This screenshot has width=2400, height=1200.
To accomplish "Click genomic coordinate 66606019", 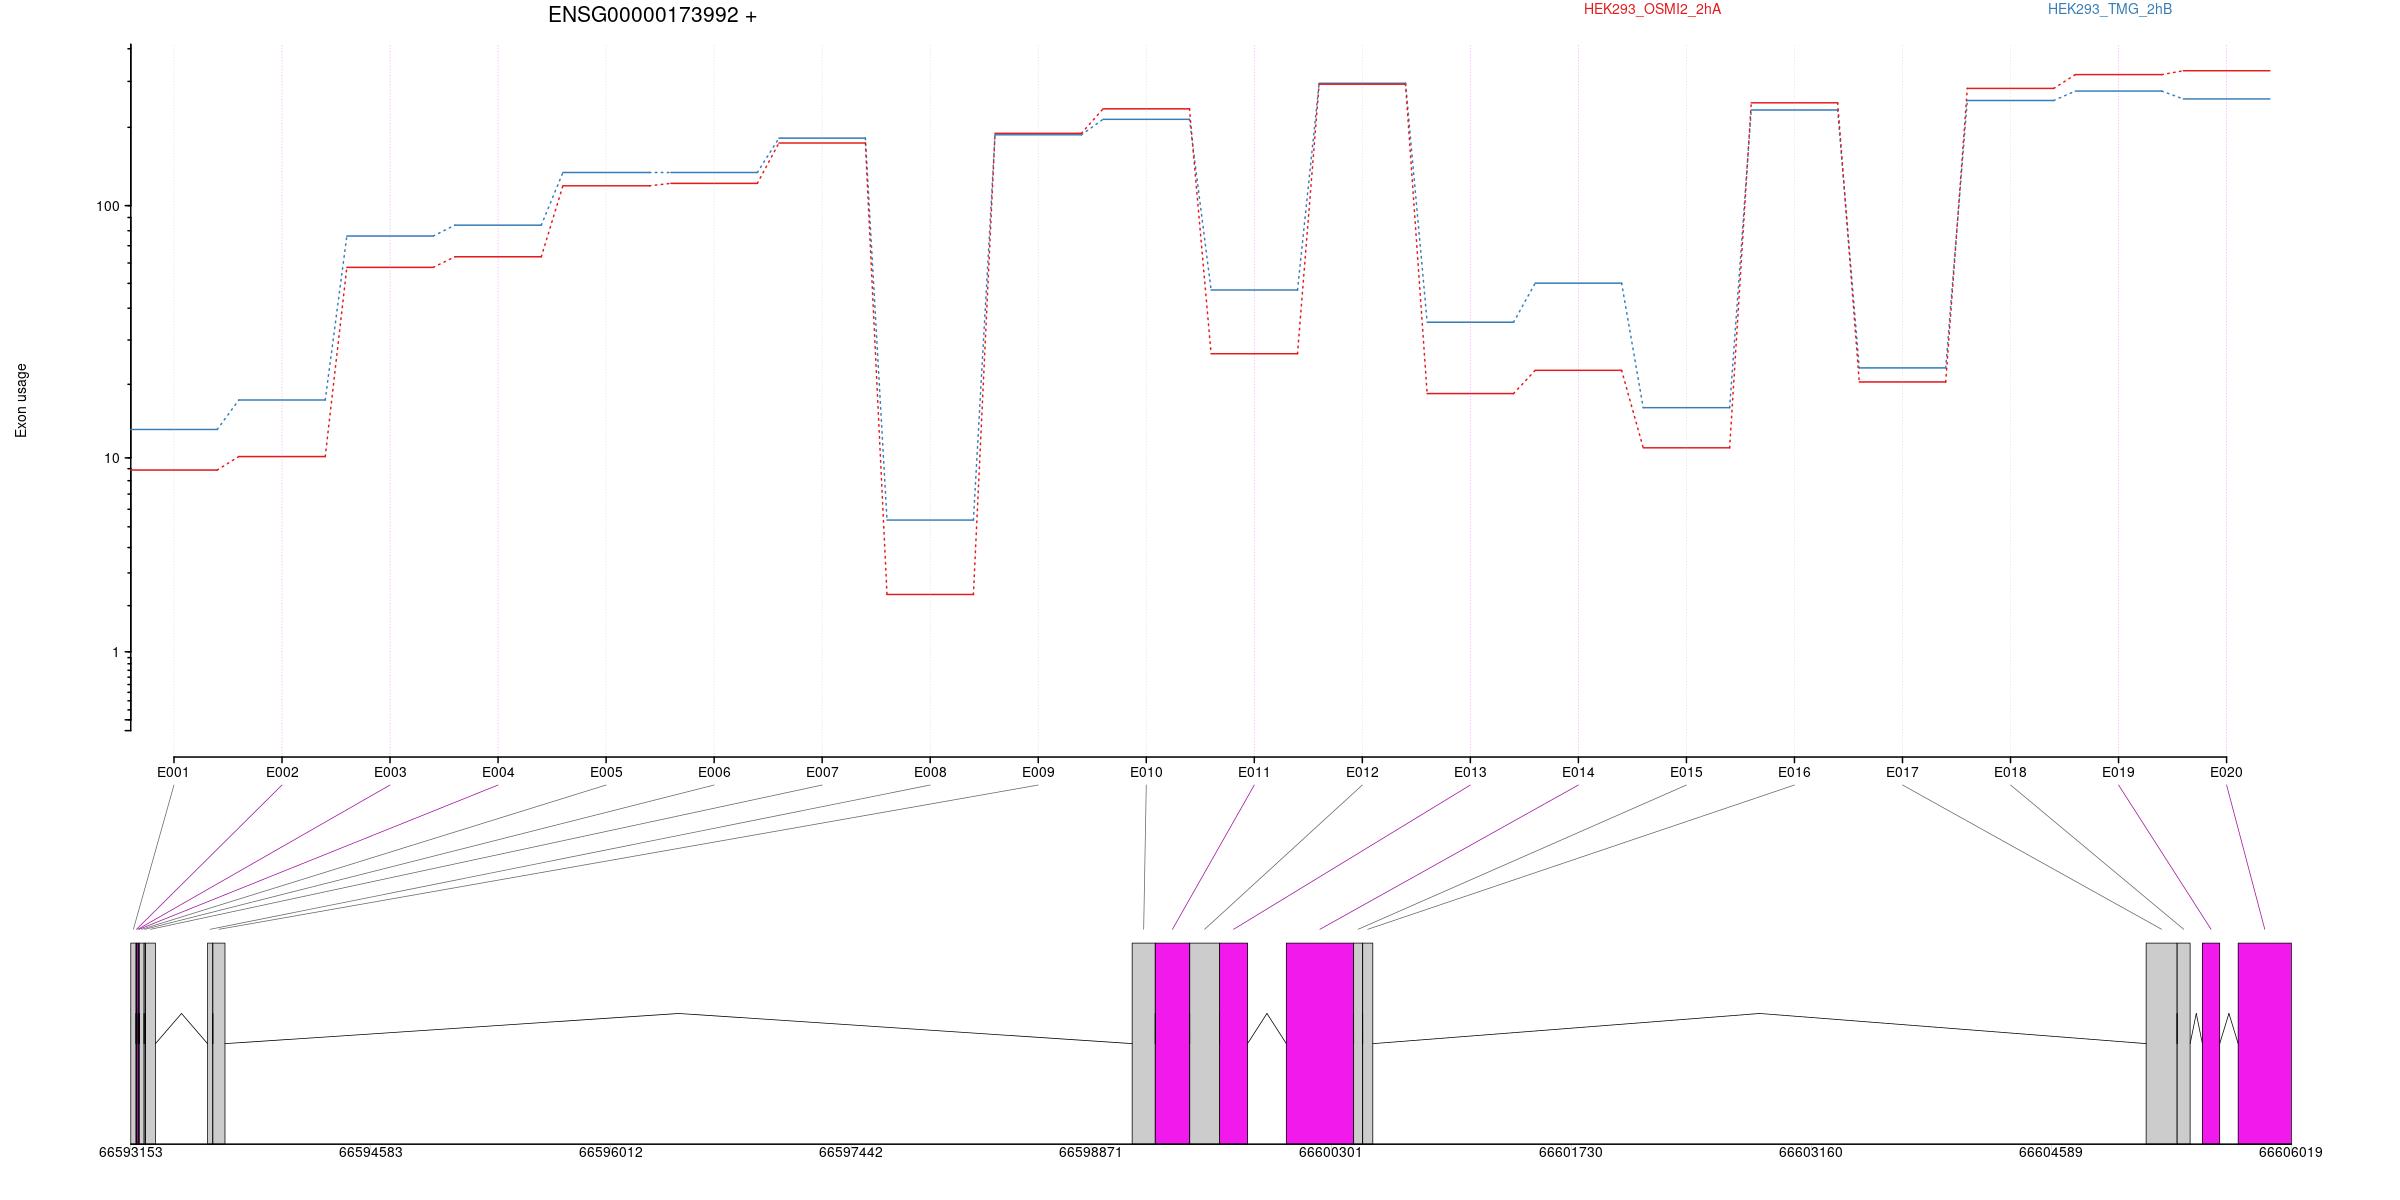I will point(2290,1152).
